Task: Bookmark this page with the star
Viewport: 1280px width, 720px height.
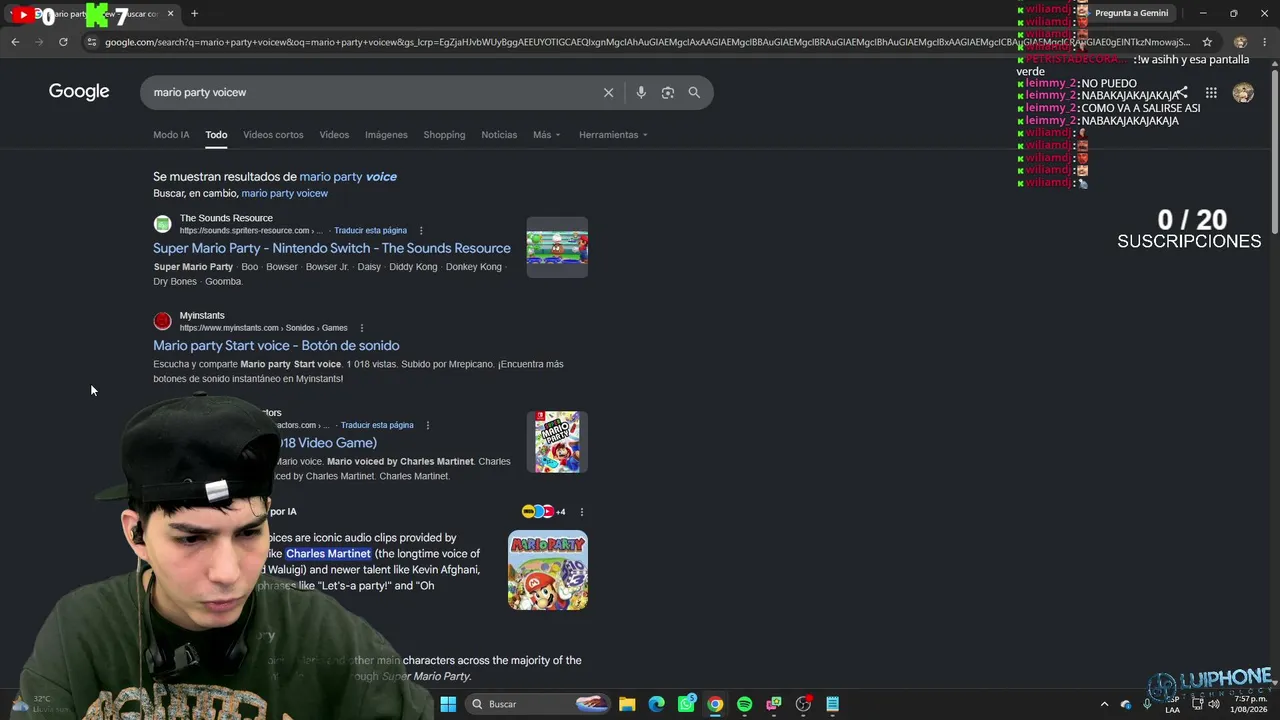Action: pos(1207,42)
